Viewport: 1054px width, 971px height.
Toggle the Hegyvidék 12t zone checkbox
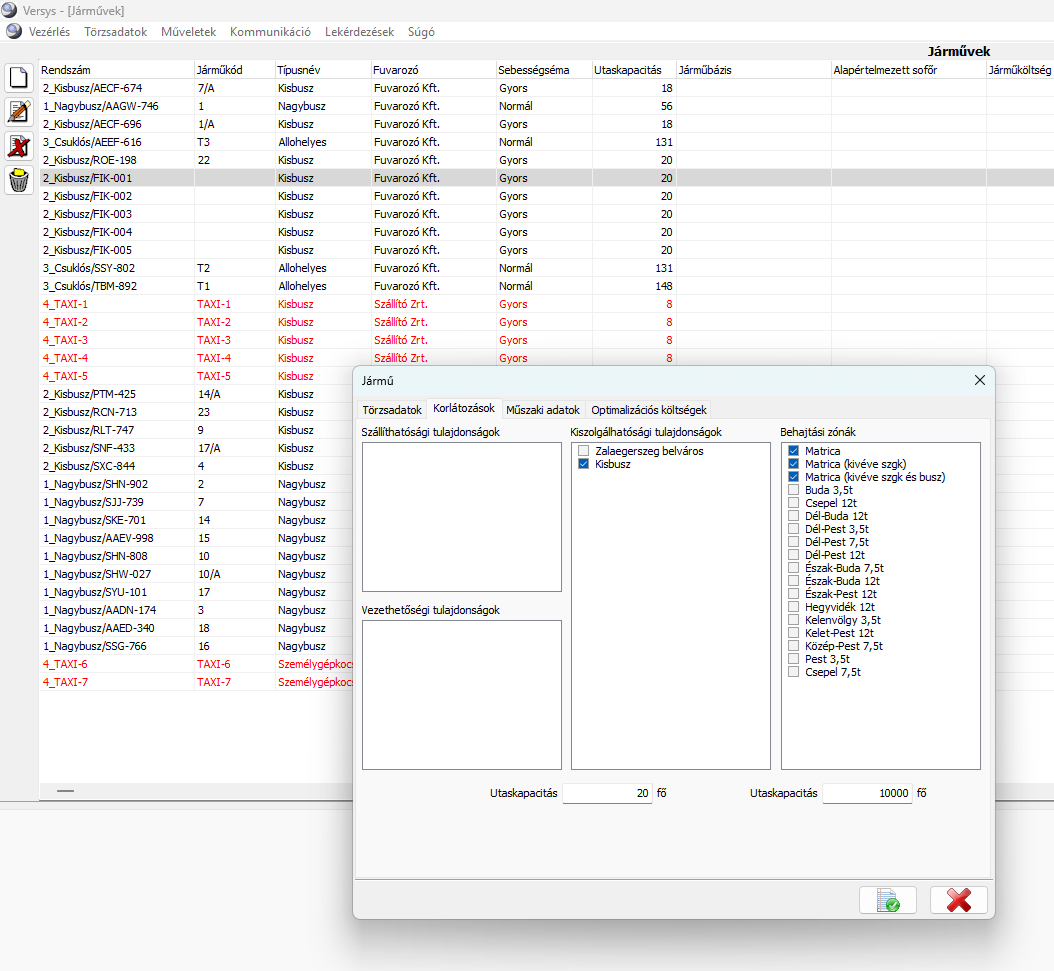click(794, 607)
